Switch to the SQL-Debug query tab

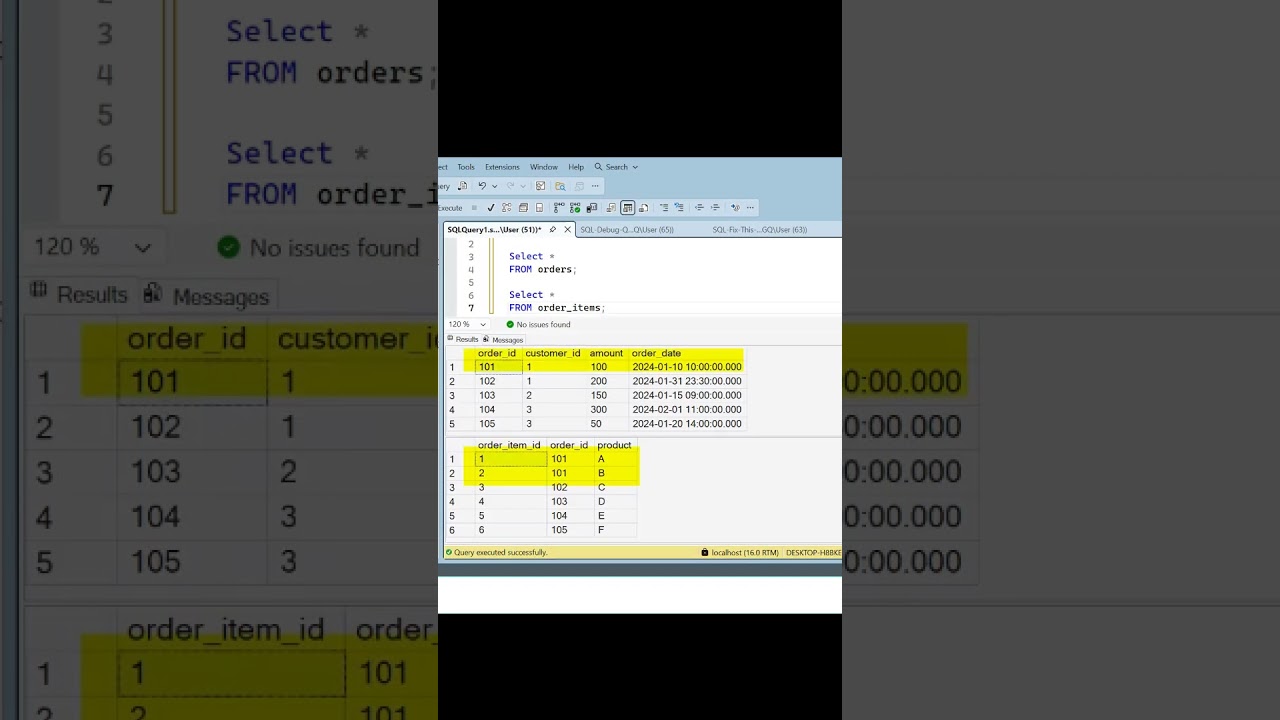[x=627, y=230]
